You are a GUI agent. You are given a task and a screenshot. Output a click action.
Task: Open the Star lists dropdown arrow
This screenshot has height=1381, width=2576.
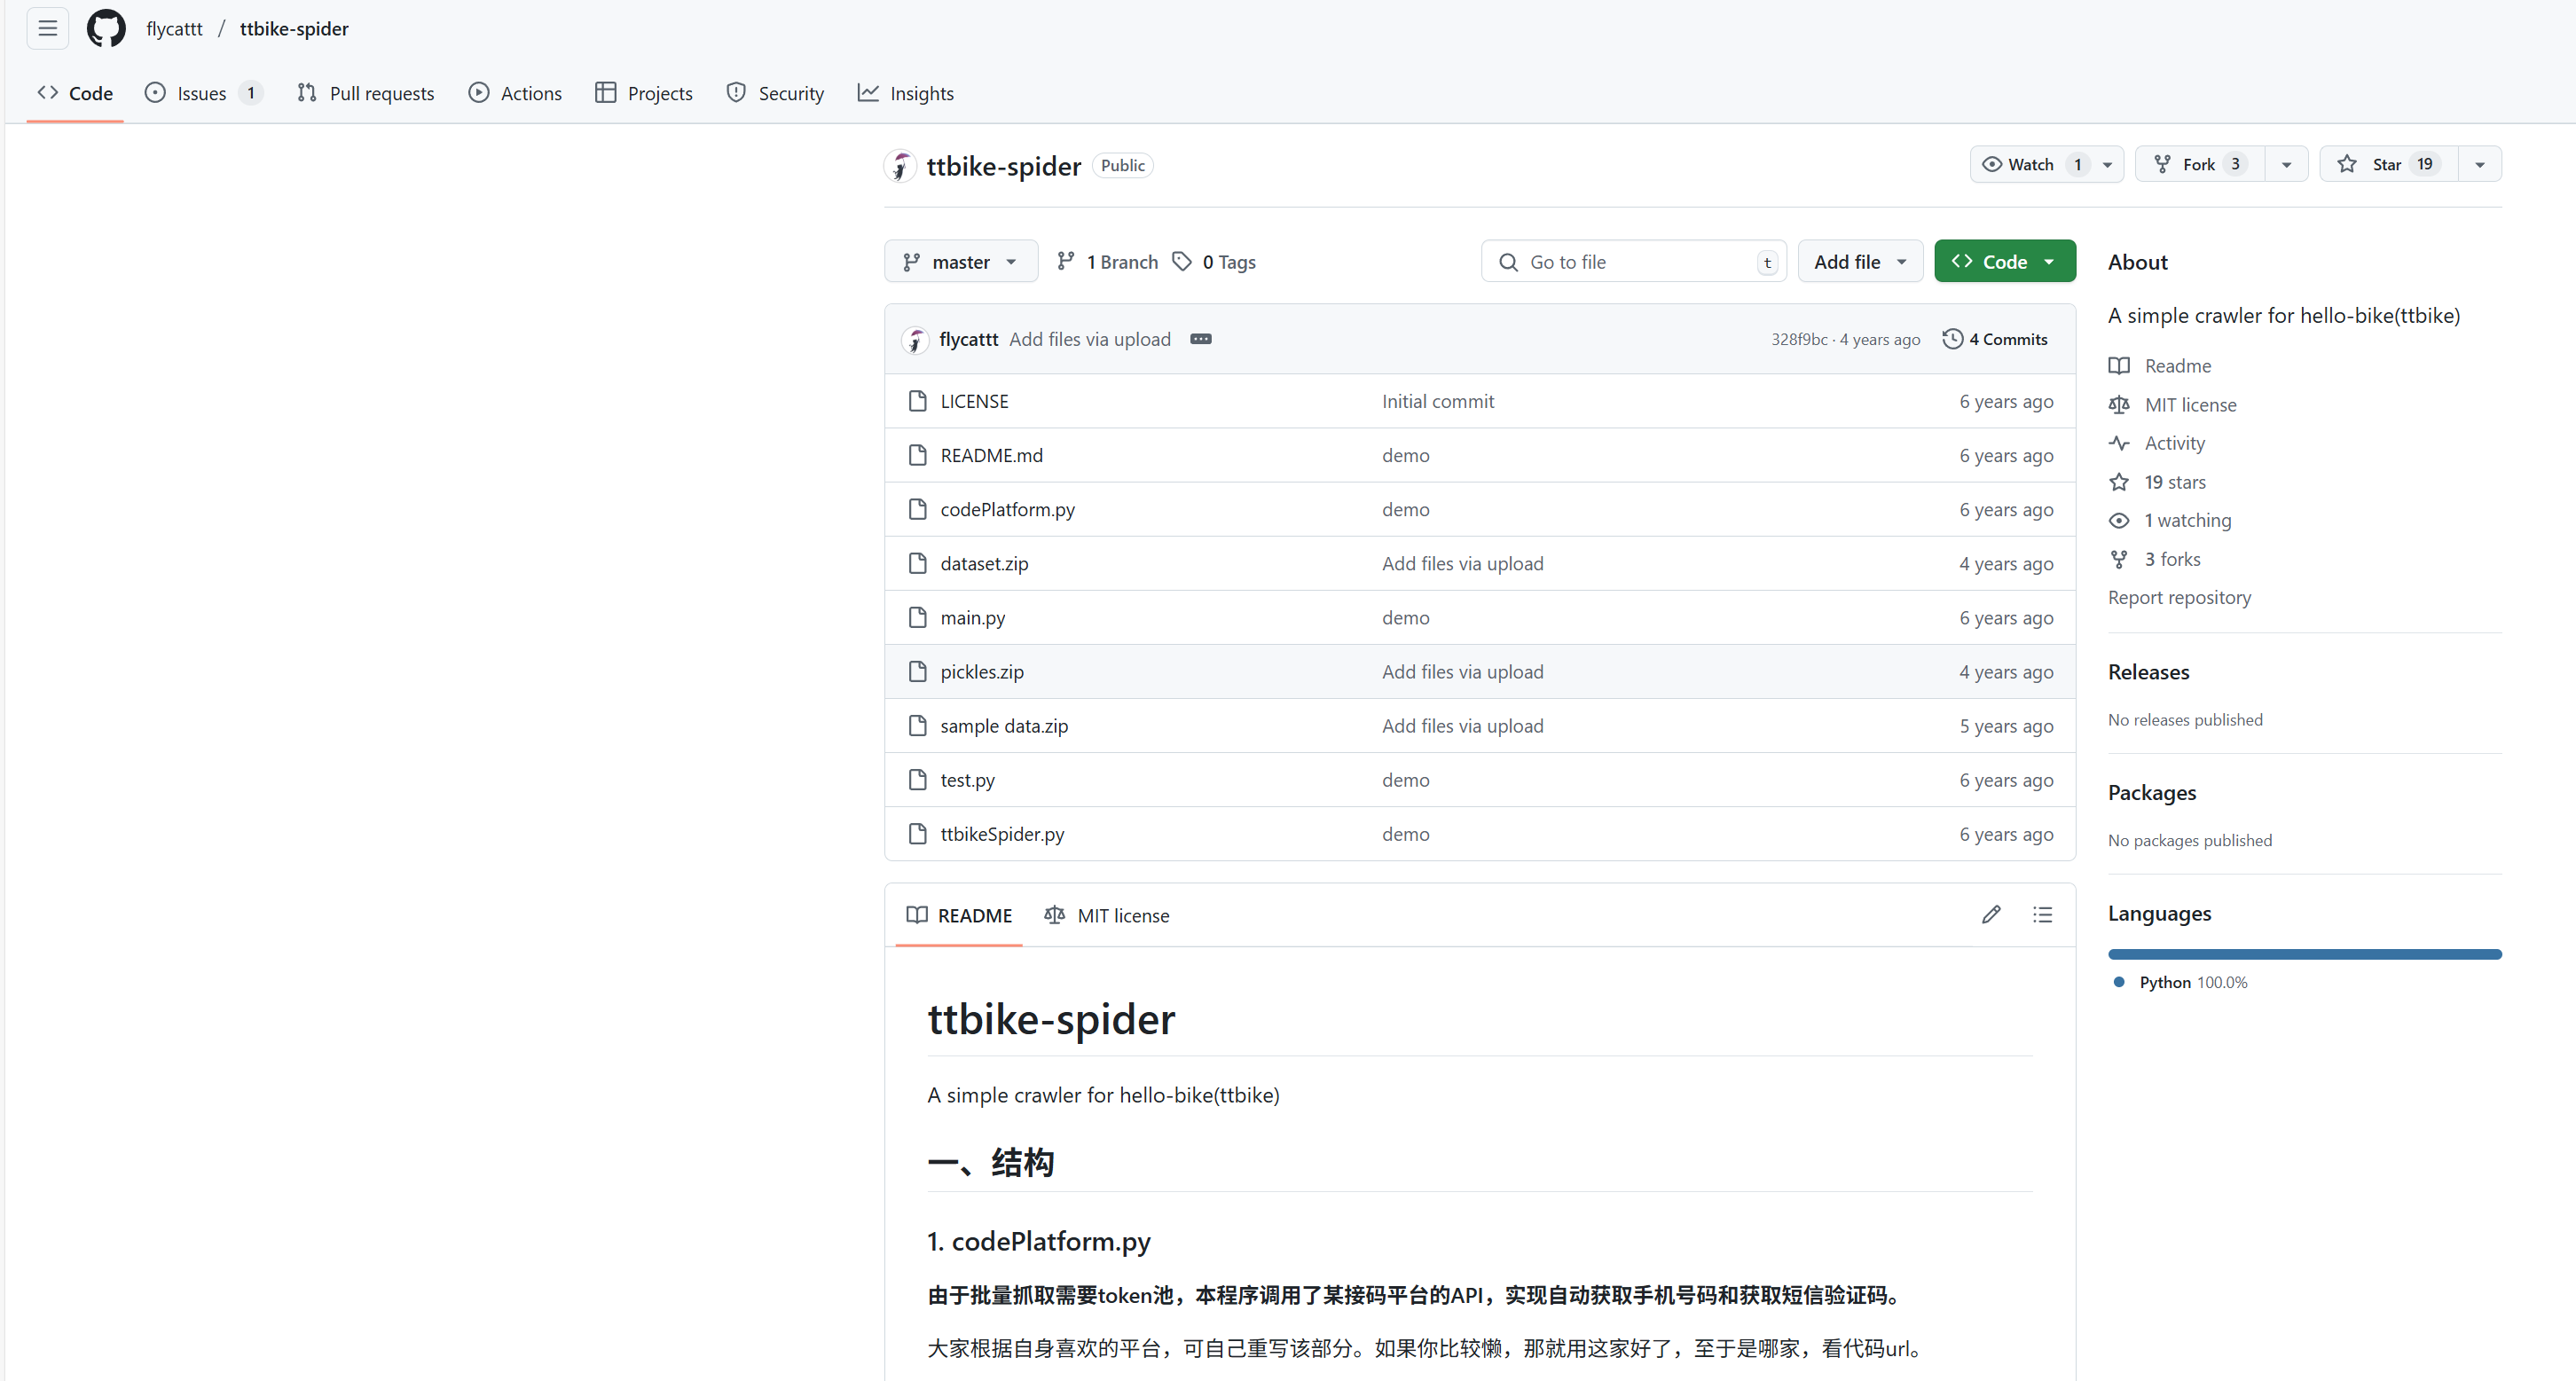[2479, 164]
